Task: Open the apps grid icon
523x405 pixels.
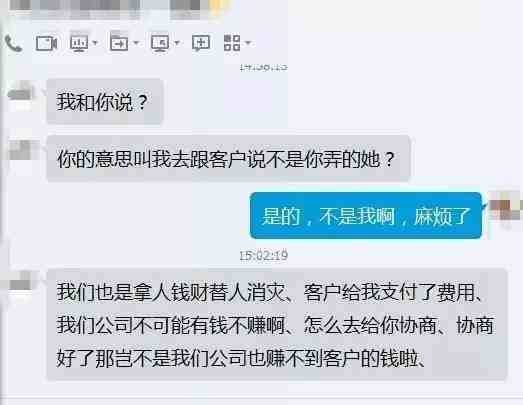Action: [232, 43]
